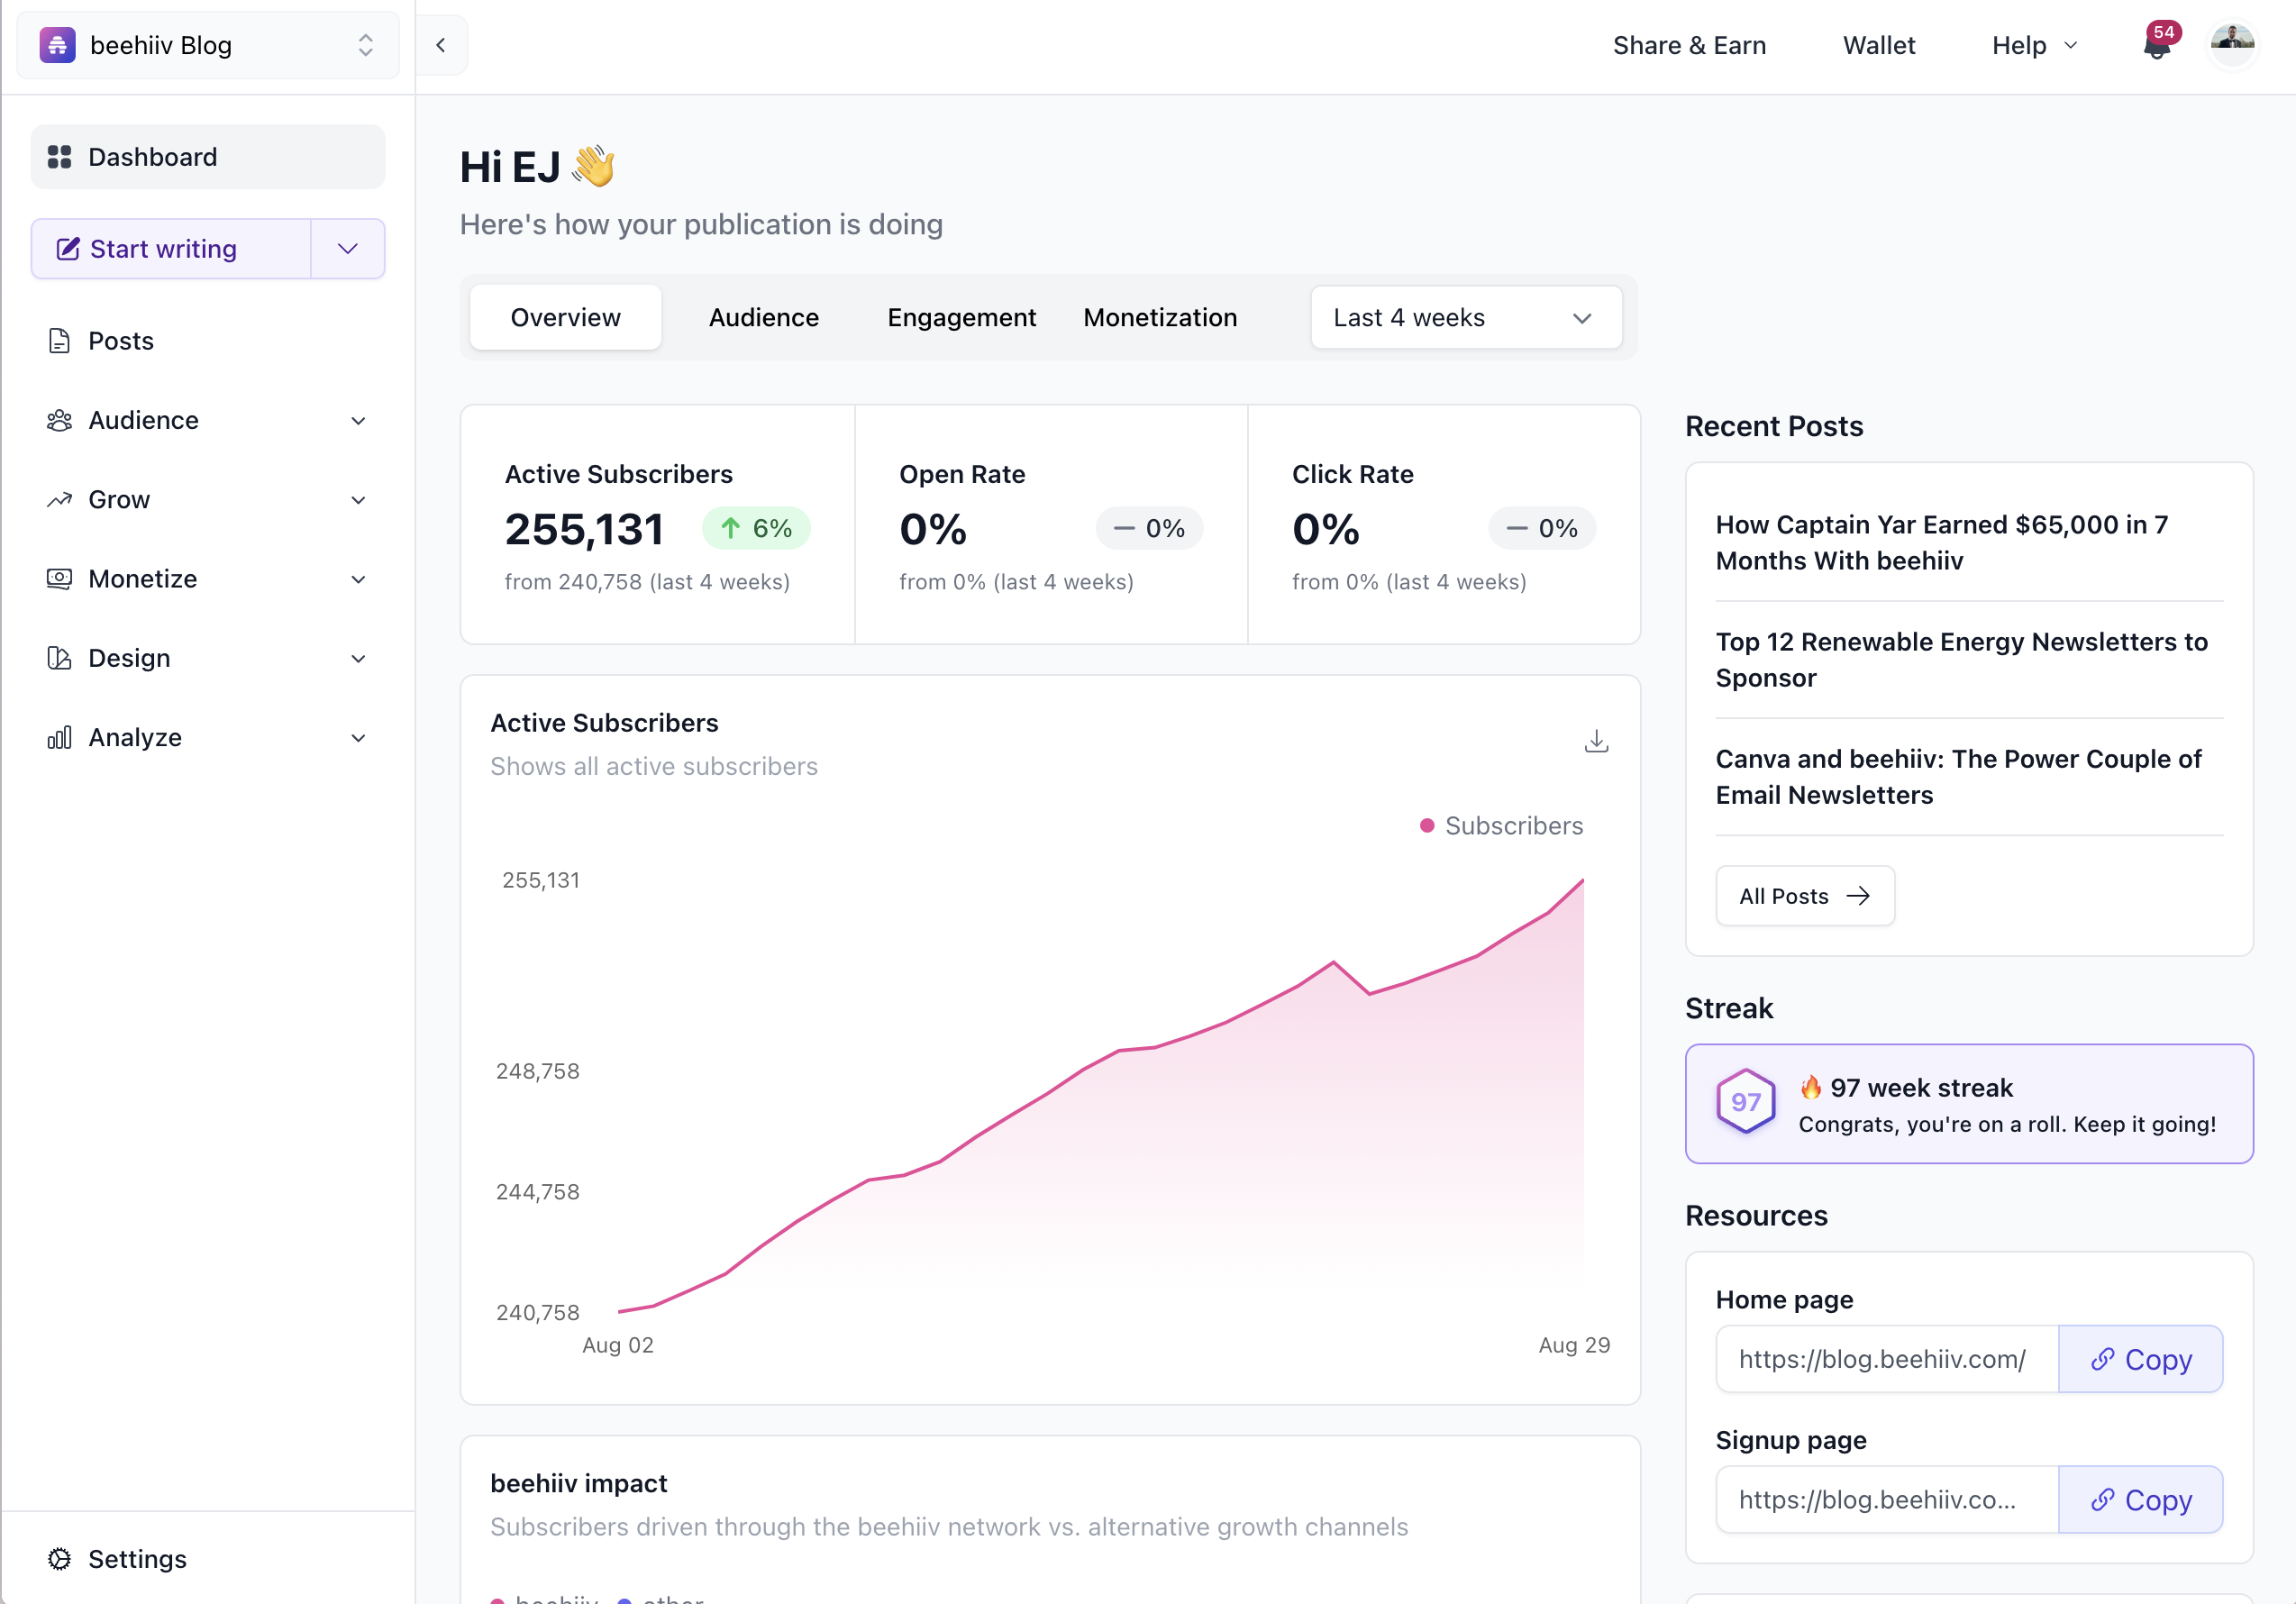2296x1604 pixels.
Task: Open the beehiiv Blog publication switcher
Action: point(207,44)
